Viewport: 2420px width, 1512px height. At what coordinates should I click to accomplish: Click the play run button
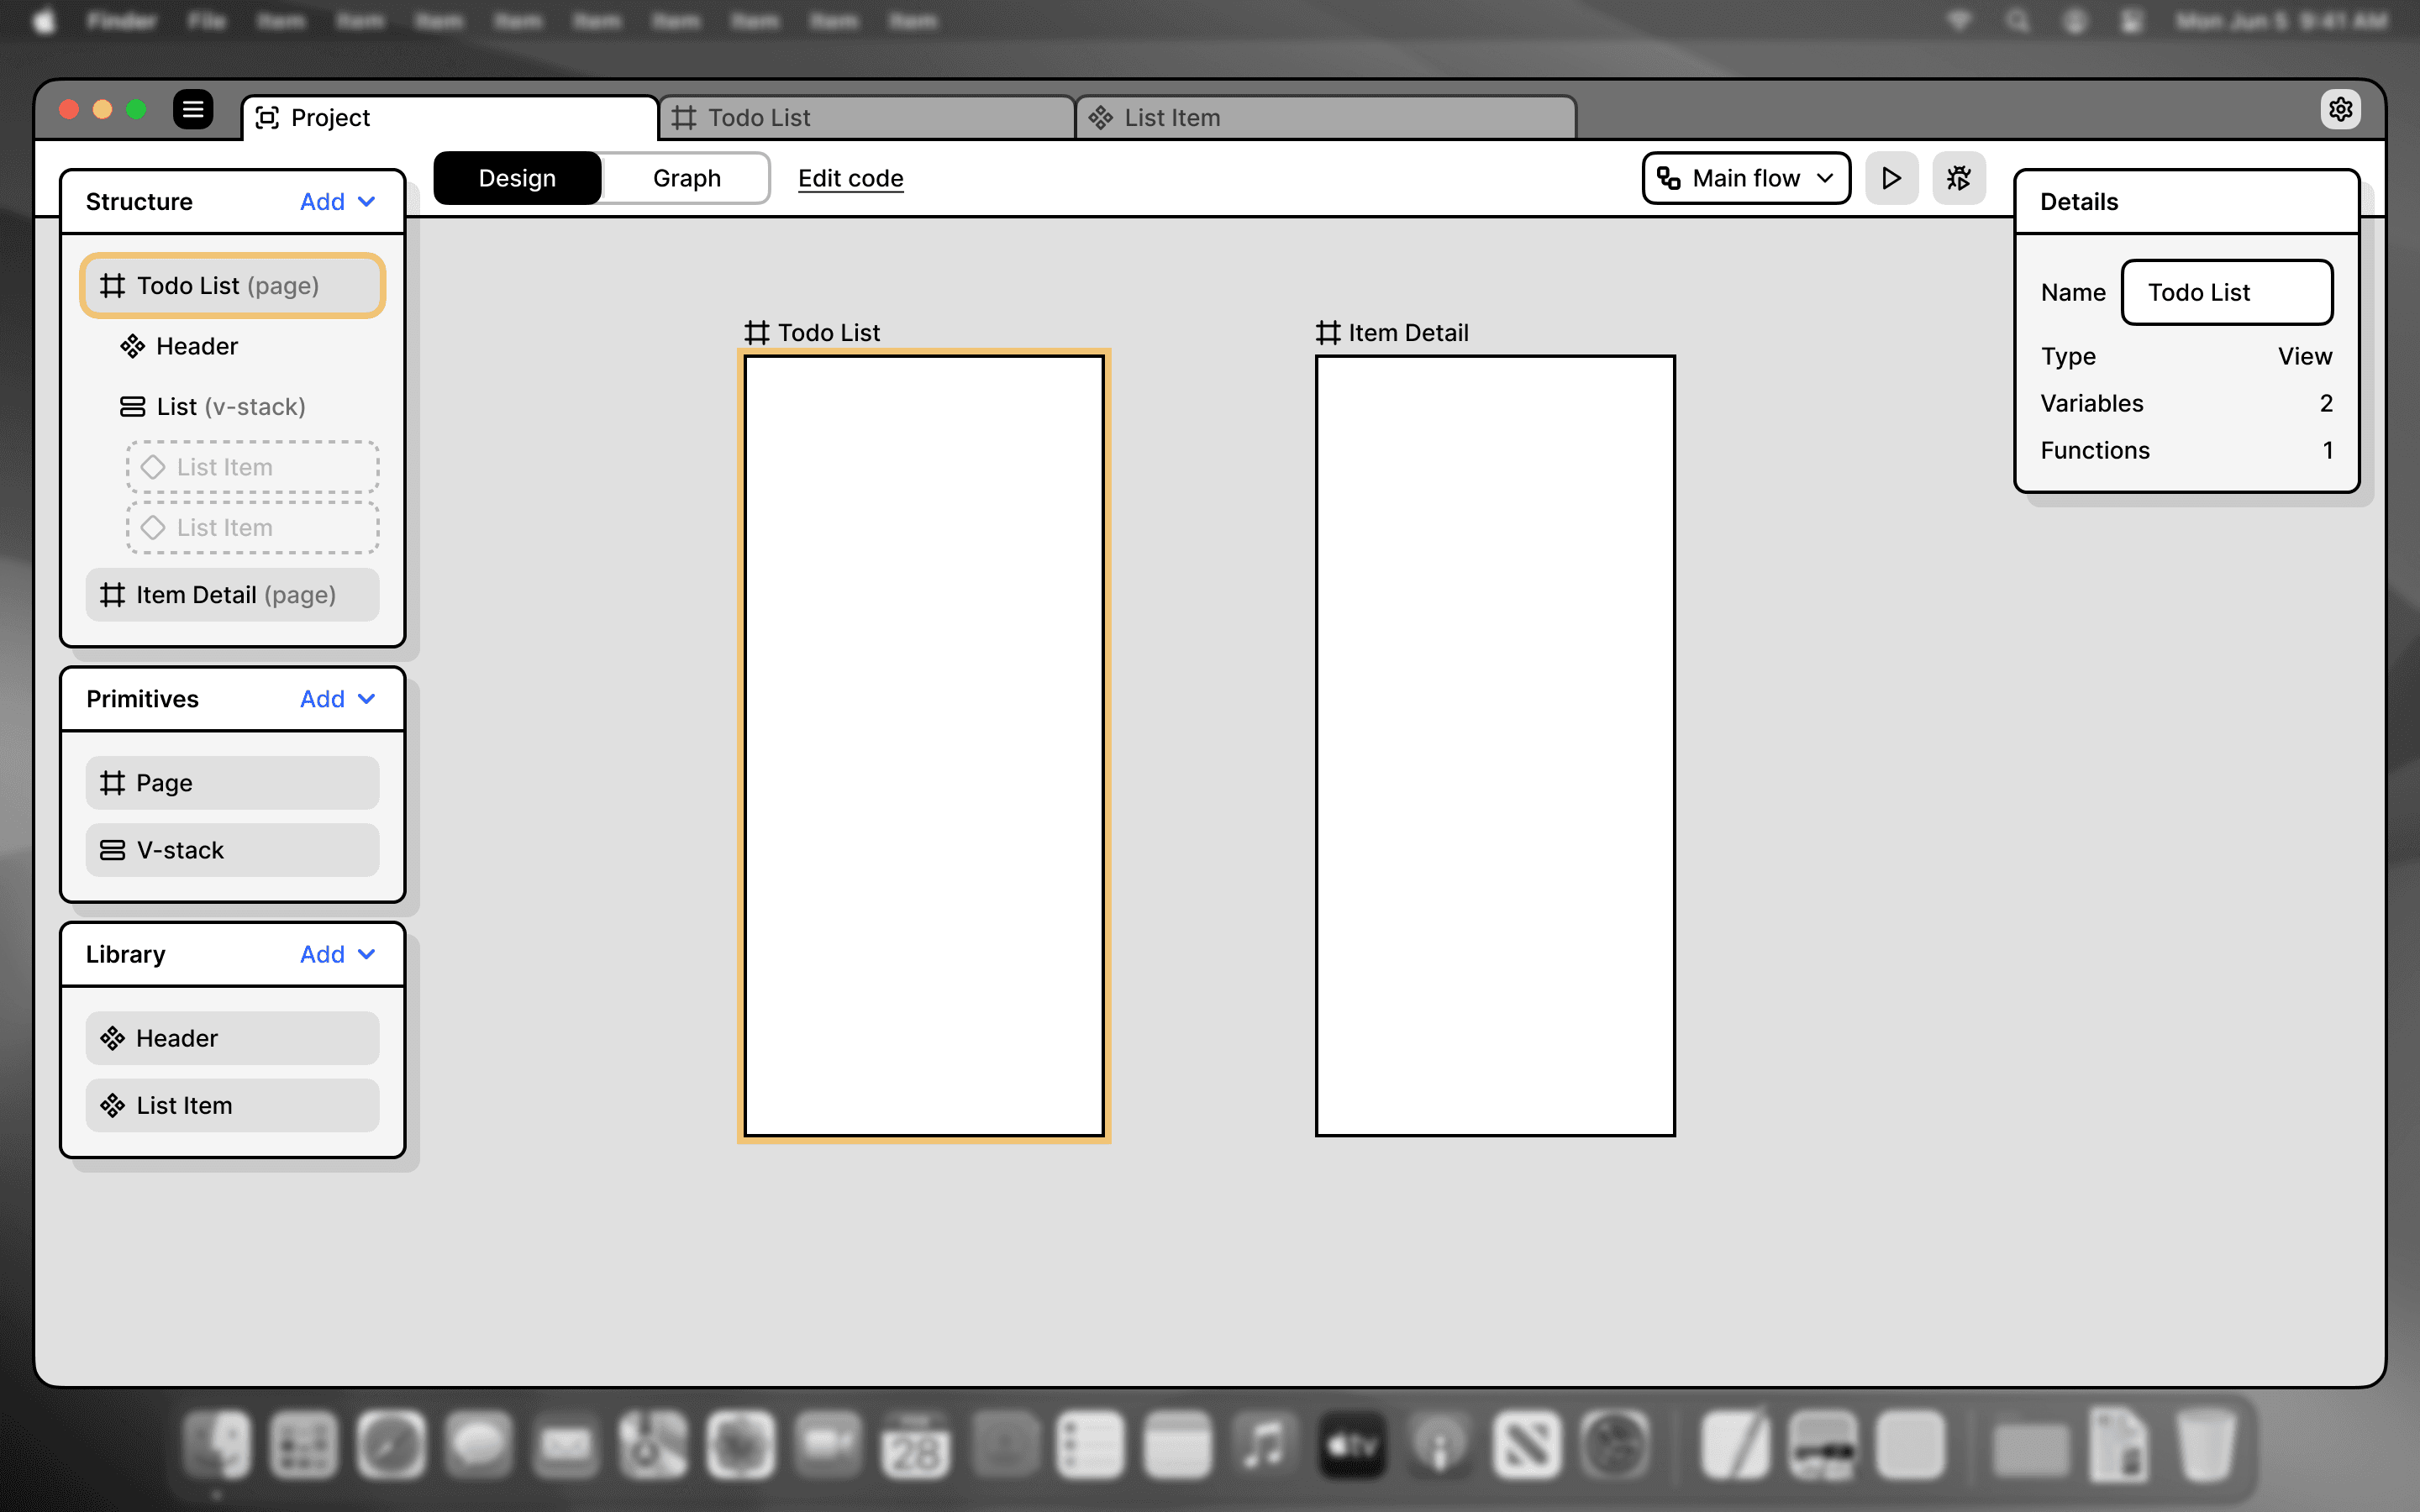click(x=1891, y=178)
